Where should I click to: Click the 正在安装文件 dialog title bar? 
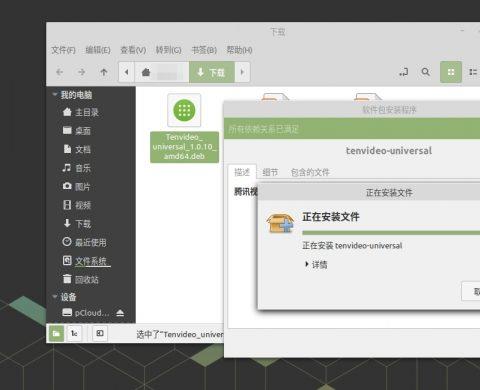pyautogui.click(x=369, y=192)
